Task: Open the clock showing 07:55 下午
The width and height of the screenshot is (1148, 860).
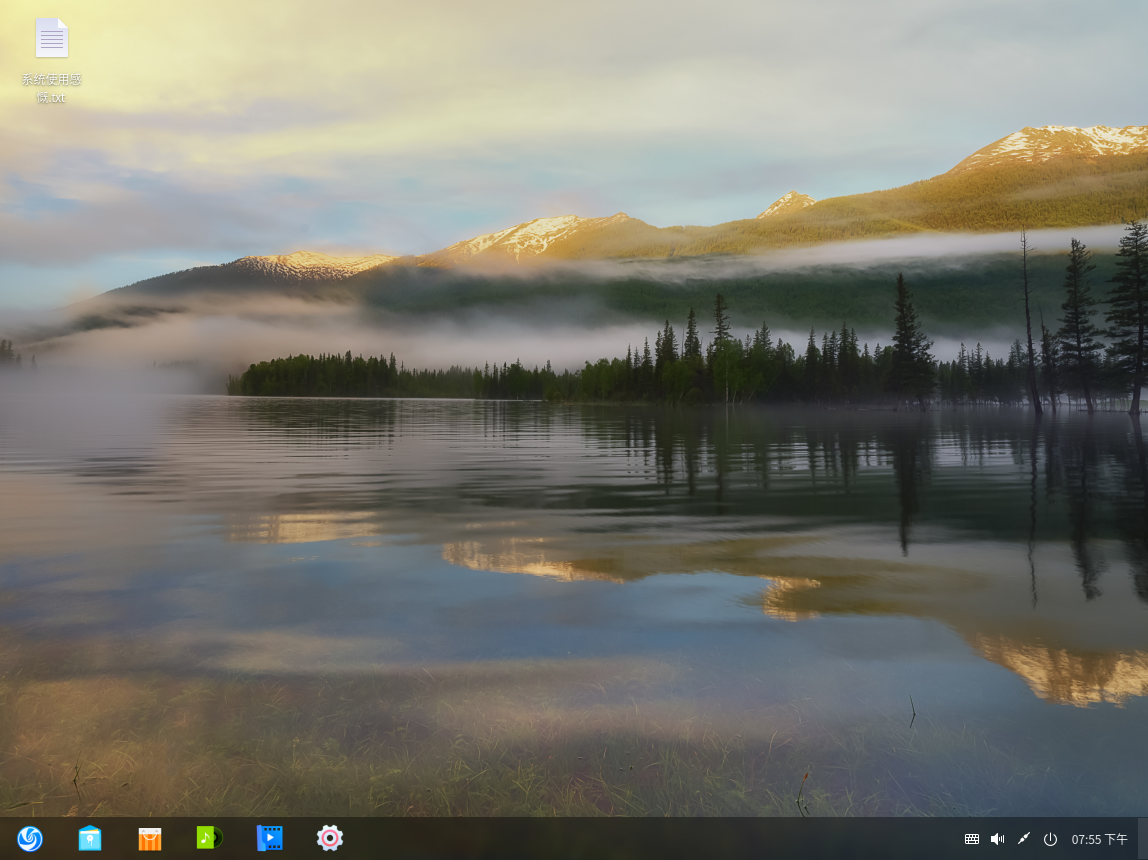Action: point(1099,840)
